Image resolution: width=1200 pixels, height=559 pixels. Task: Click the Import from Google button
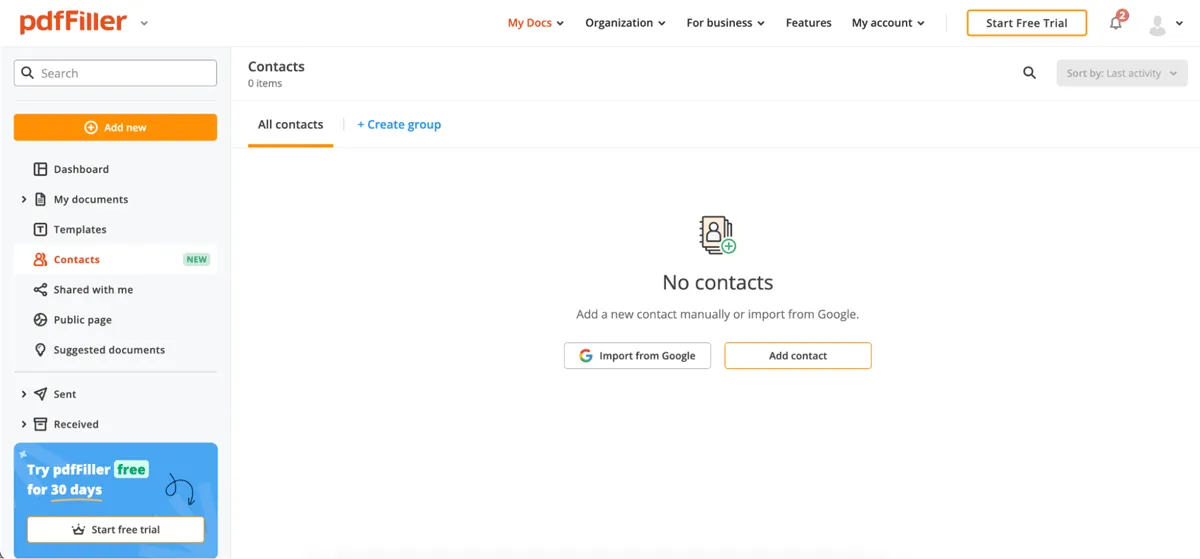[637, 355]
